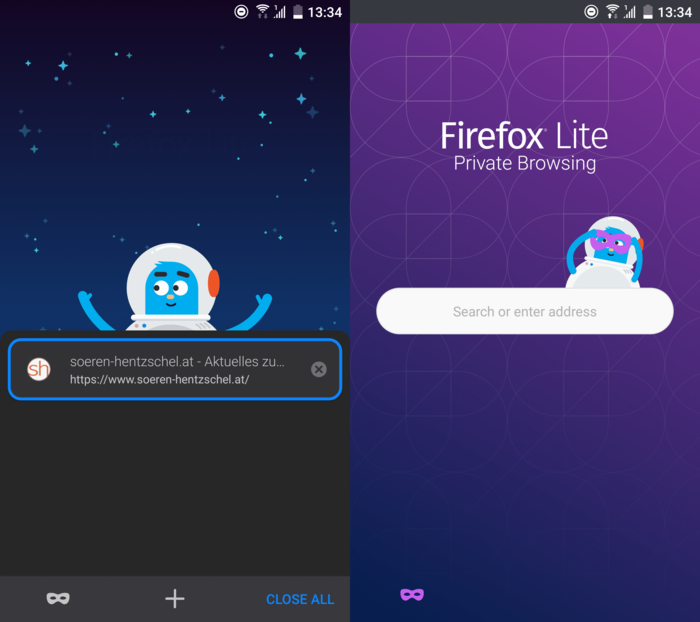
Task: Tap CLOSE ALL to close every tab
Action: (x=300, y=599)
